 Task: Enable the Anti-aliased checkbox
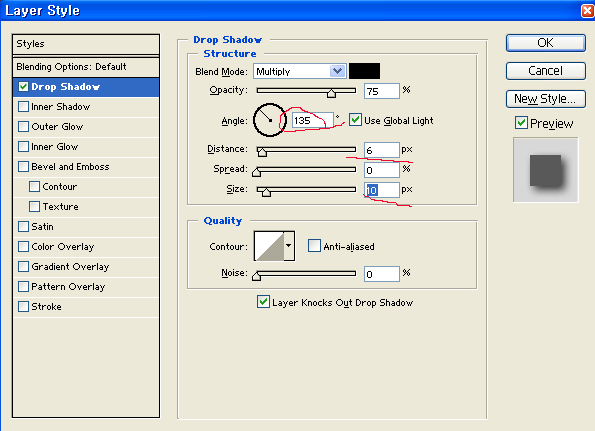pyautogui.click(x=314, y=246)
